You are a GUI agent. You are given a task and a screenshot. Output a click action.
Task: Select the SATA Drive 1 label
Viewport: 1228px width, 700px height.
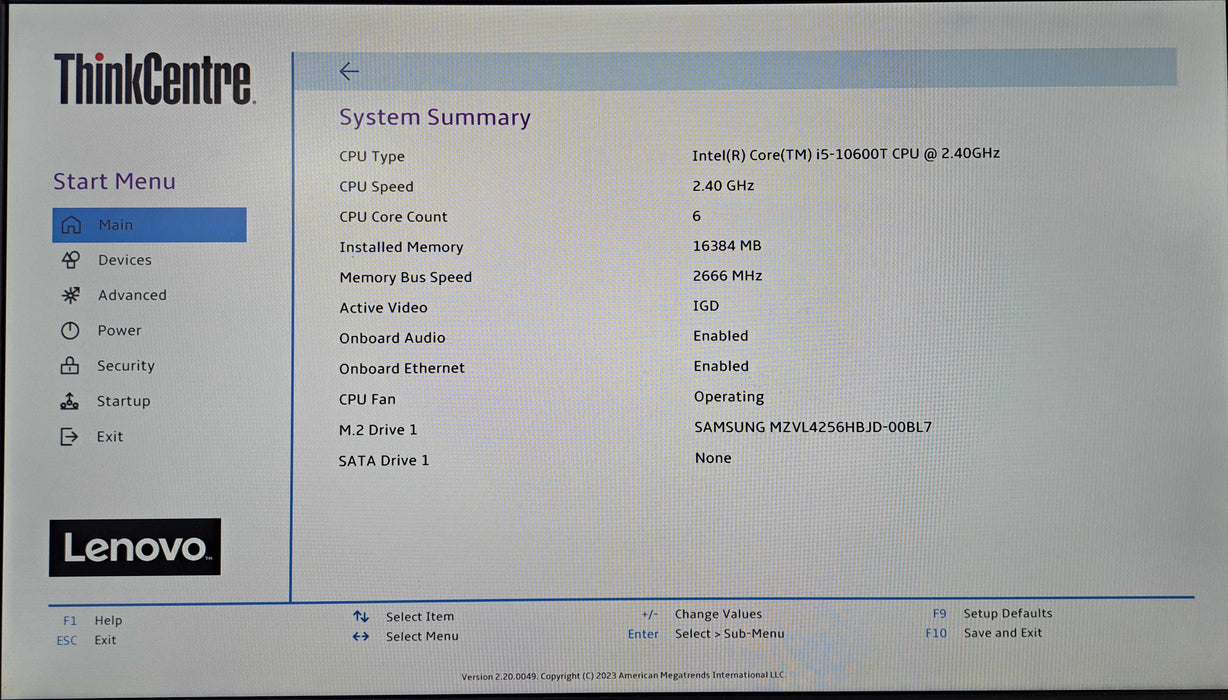tap(384, 461)
